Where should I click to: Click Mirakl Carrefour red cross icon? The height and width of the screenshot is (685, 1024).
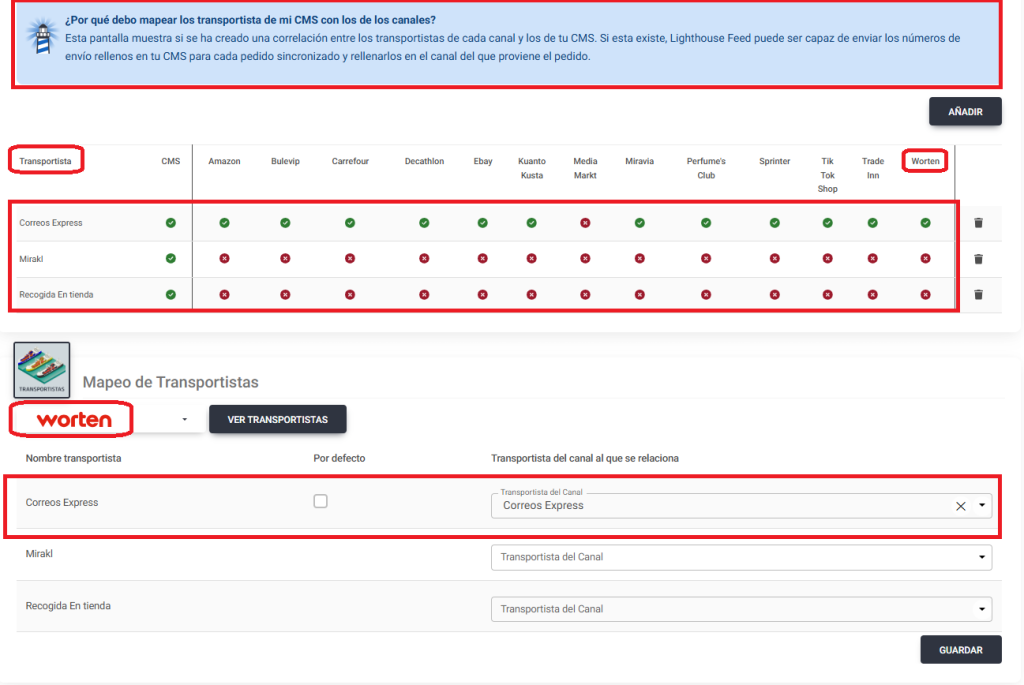click(350, 259)
